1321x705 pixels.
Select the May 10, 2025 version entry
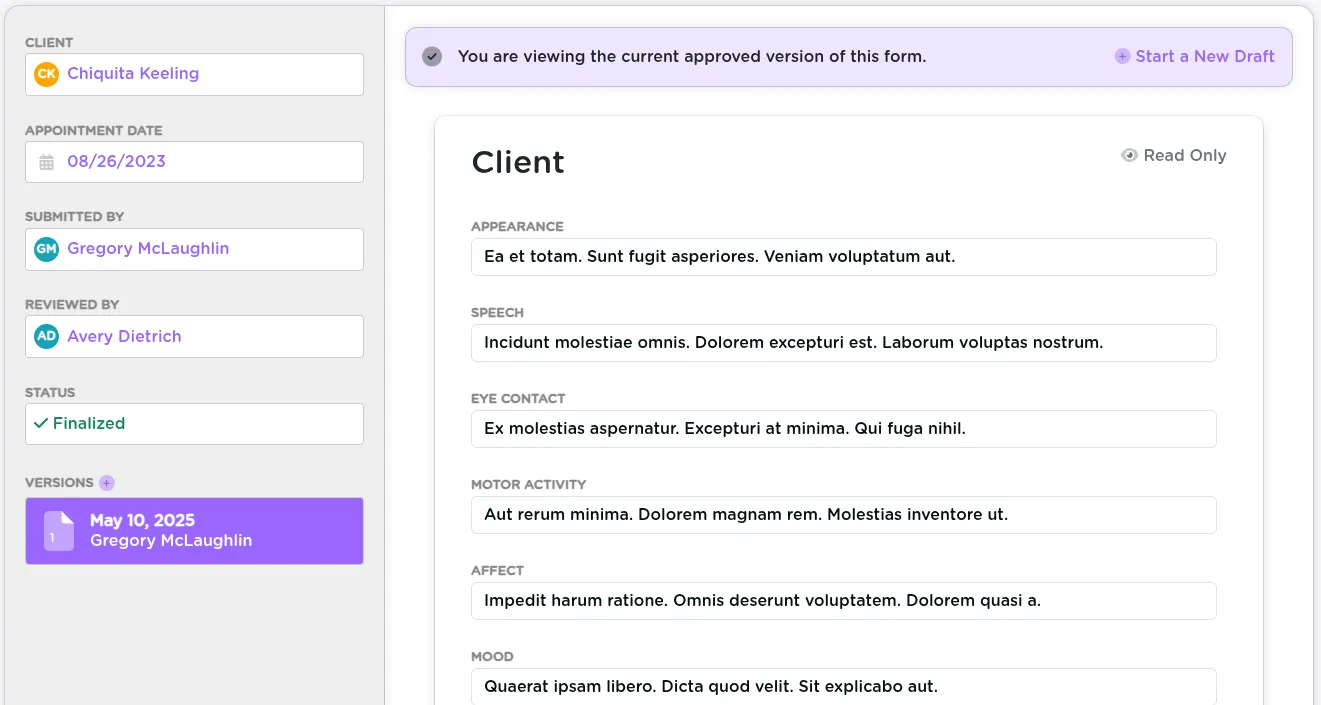coord(194,530)
